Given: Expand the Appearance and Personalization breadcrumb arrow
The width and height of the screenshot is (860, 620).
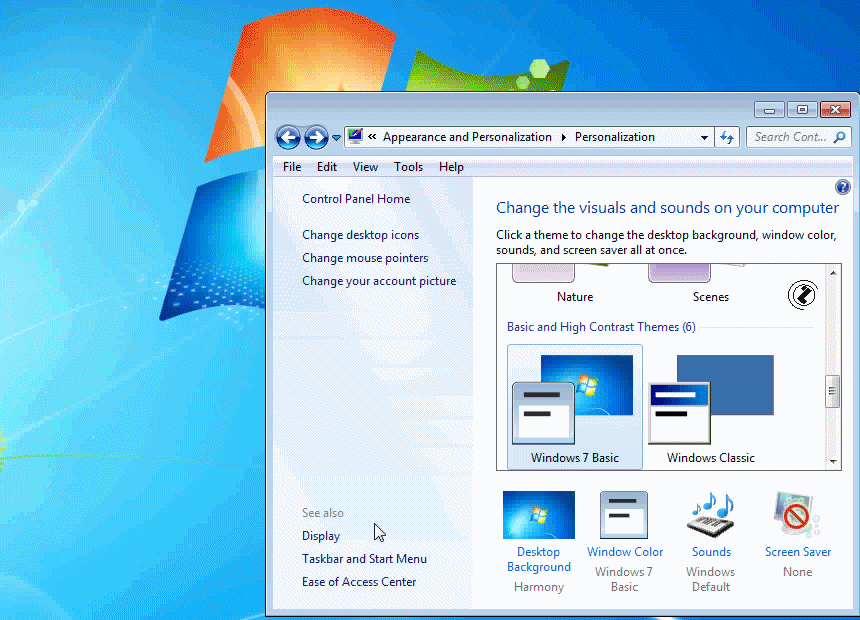Looking at the screenshot, I should pyautogui.click(x=563, y=137).
